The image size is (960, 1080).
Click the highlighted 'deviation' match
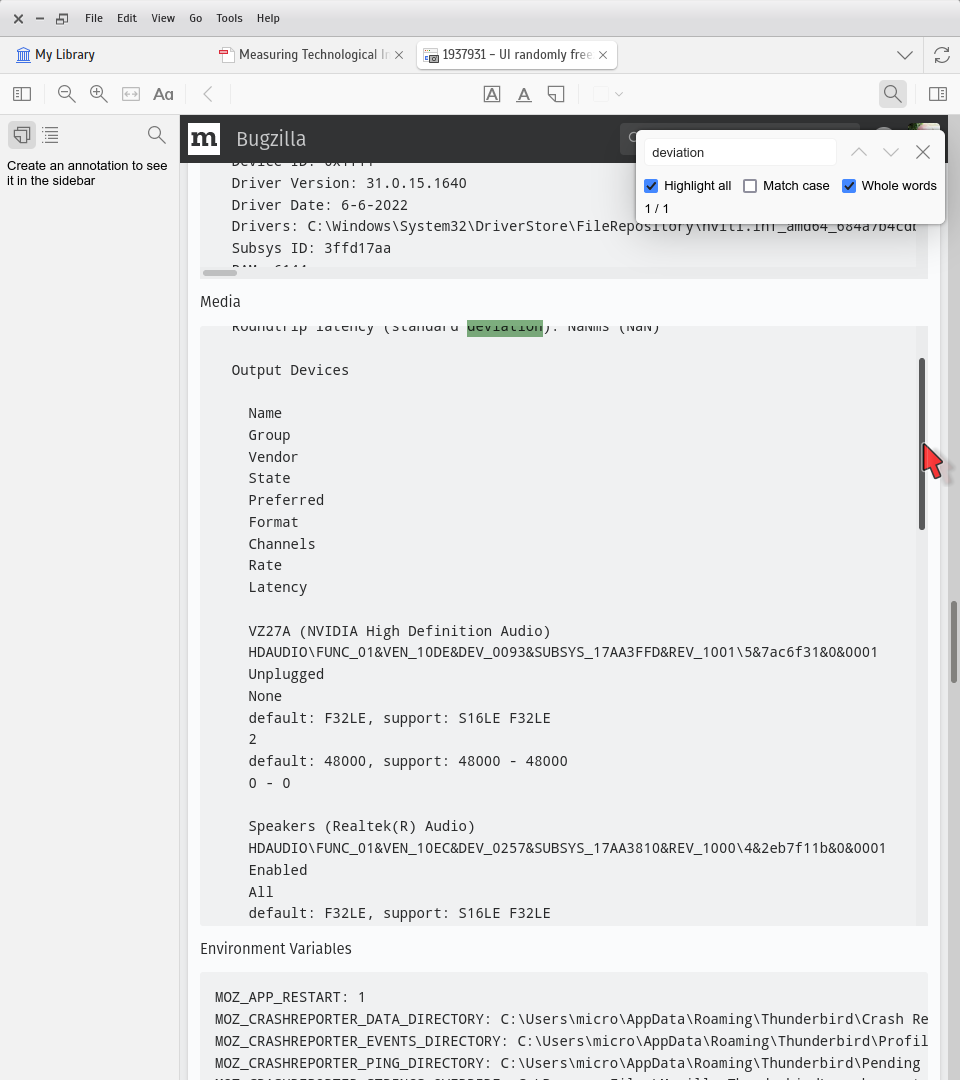pos(505,329)
